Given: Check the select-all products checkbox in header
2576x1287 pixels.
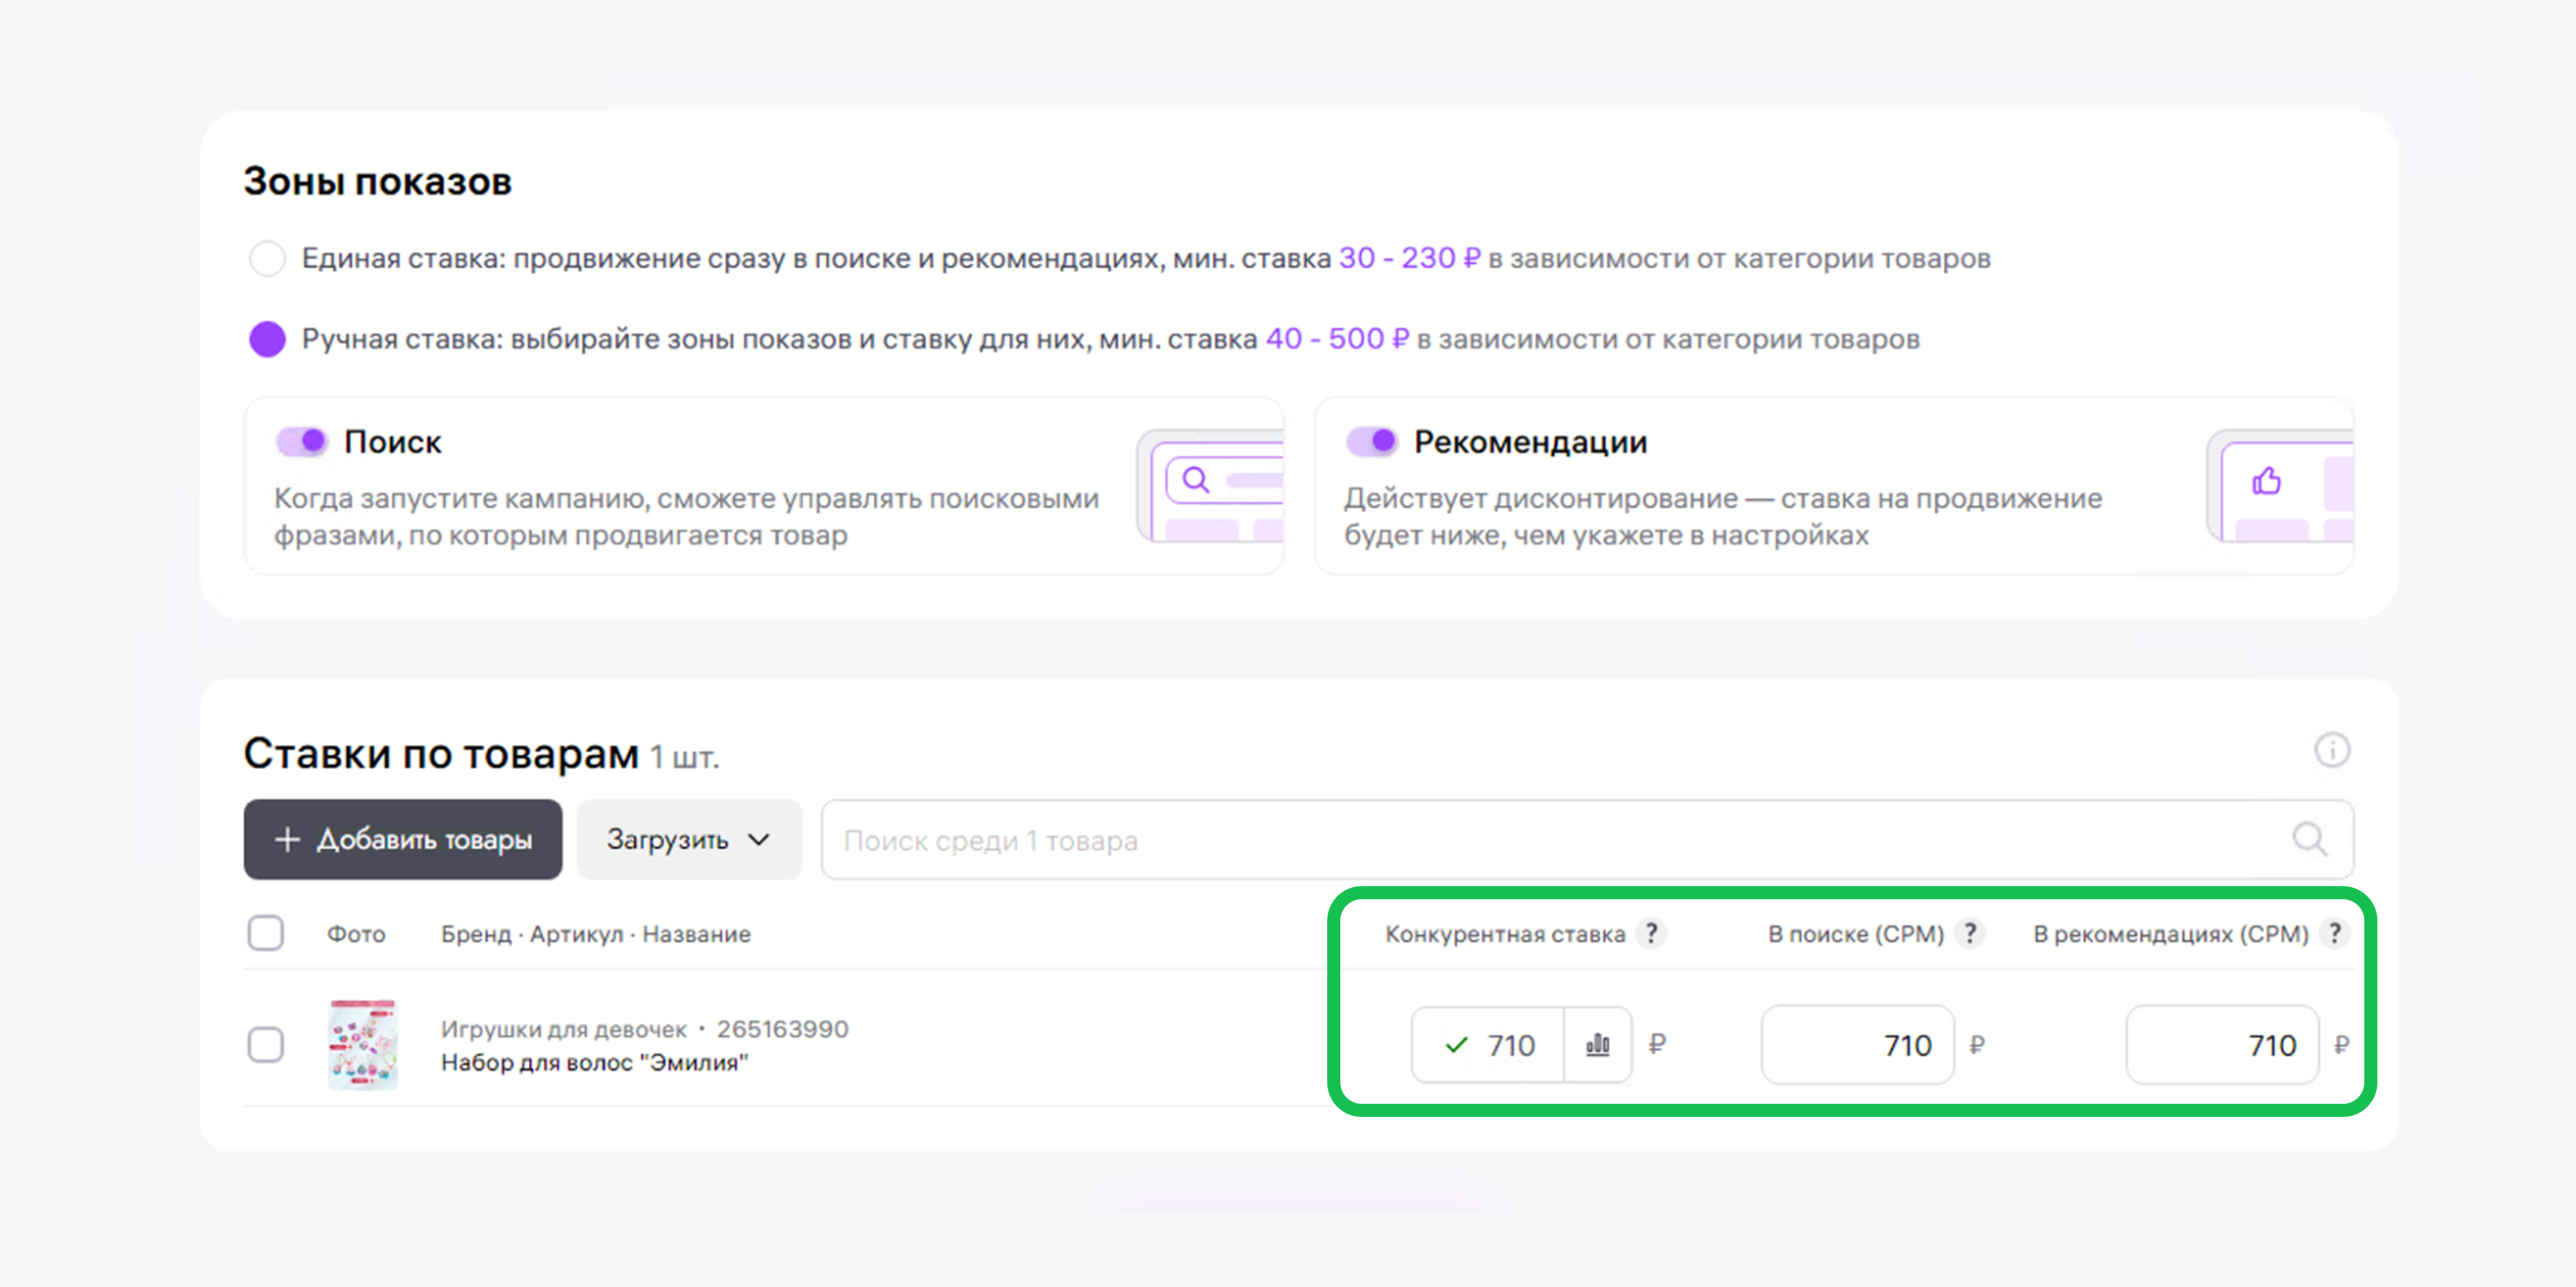Looking at the screenshot, I should (266, 933).
